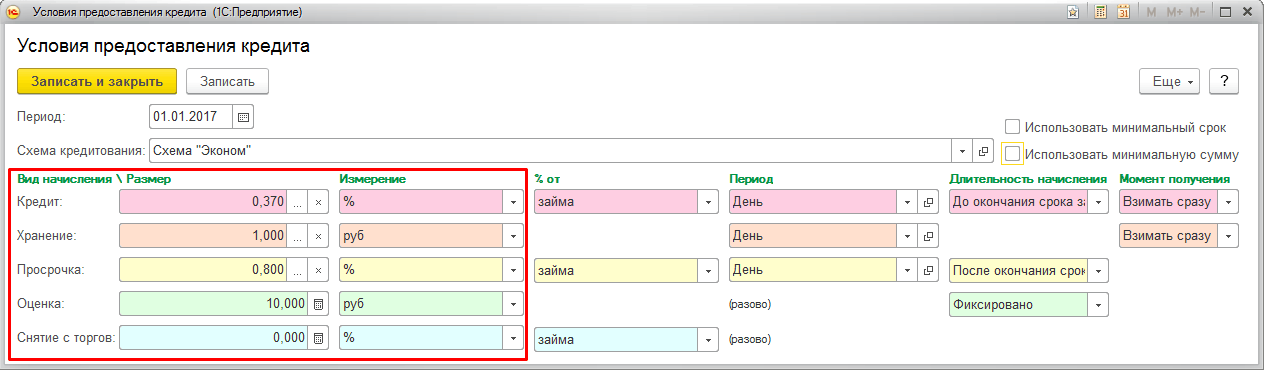Viewport: 1264px width, 370px height.
Task: Click the Кредит size field 0,370
Action: [x=203, y=202]
